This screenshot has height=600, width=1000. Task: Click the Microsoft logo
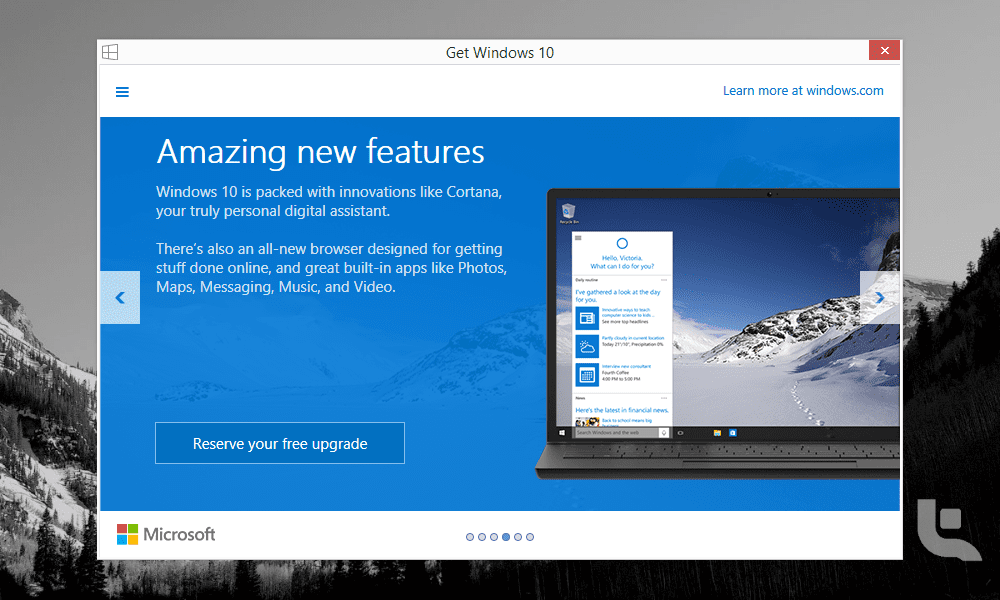point(166,534)
